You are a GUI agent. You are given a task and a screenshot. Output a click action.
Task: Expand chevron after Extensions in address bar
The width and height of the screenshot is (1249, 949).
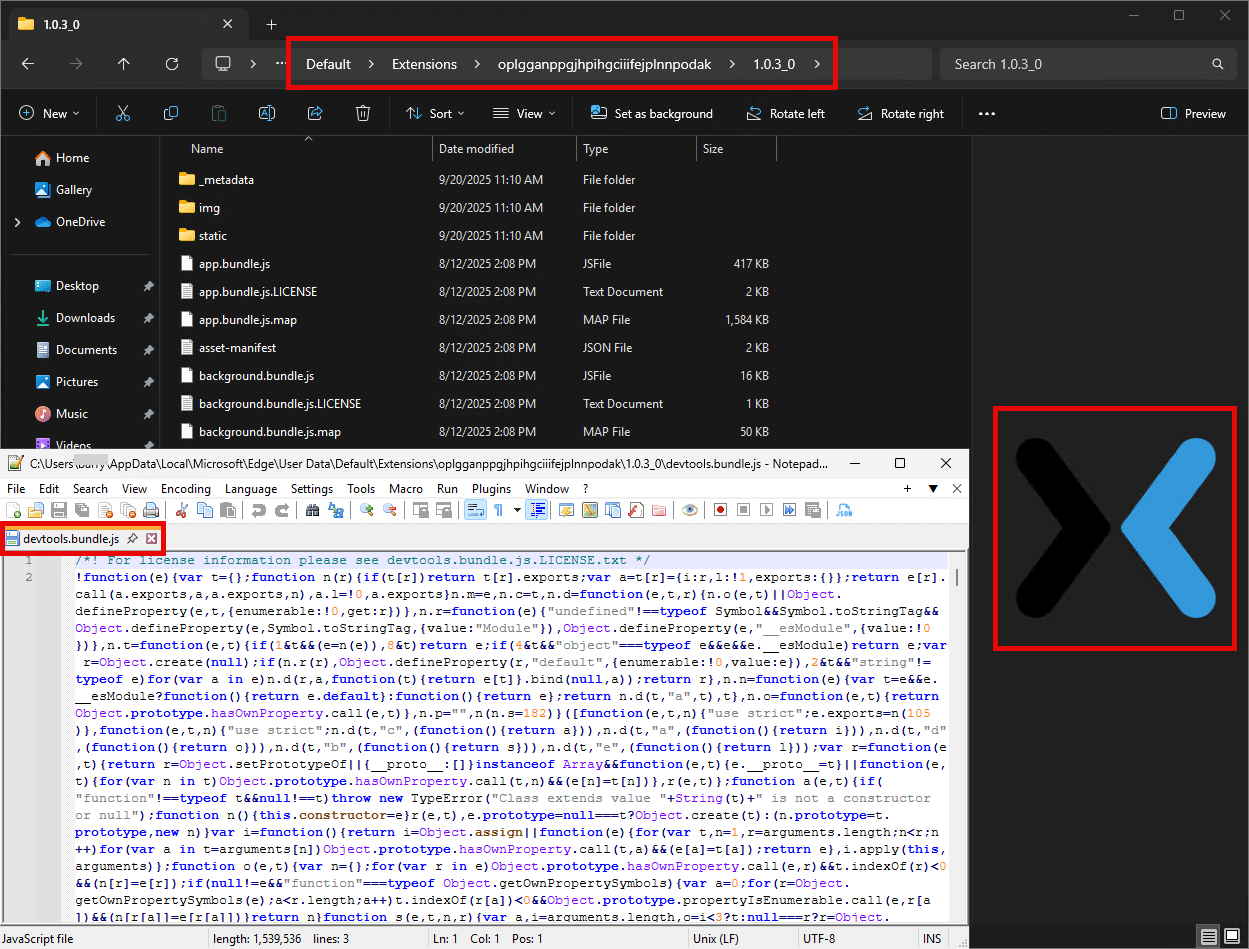click(477, 64)
